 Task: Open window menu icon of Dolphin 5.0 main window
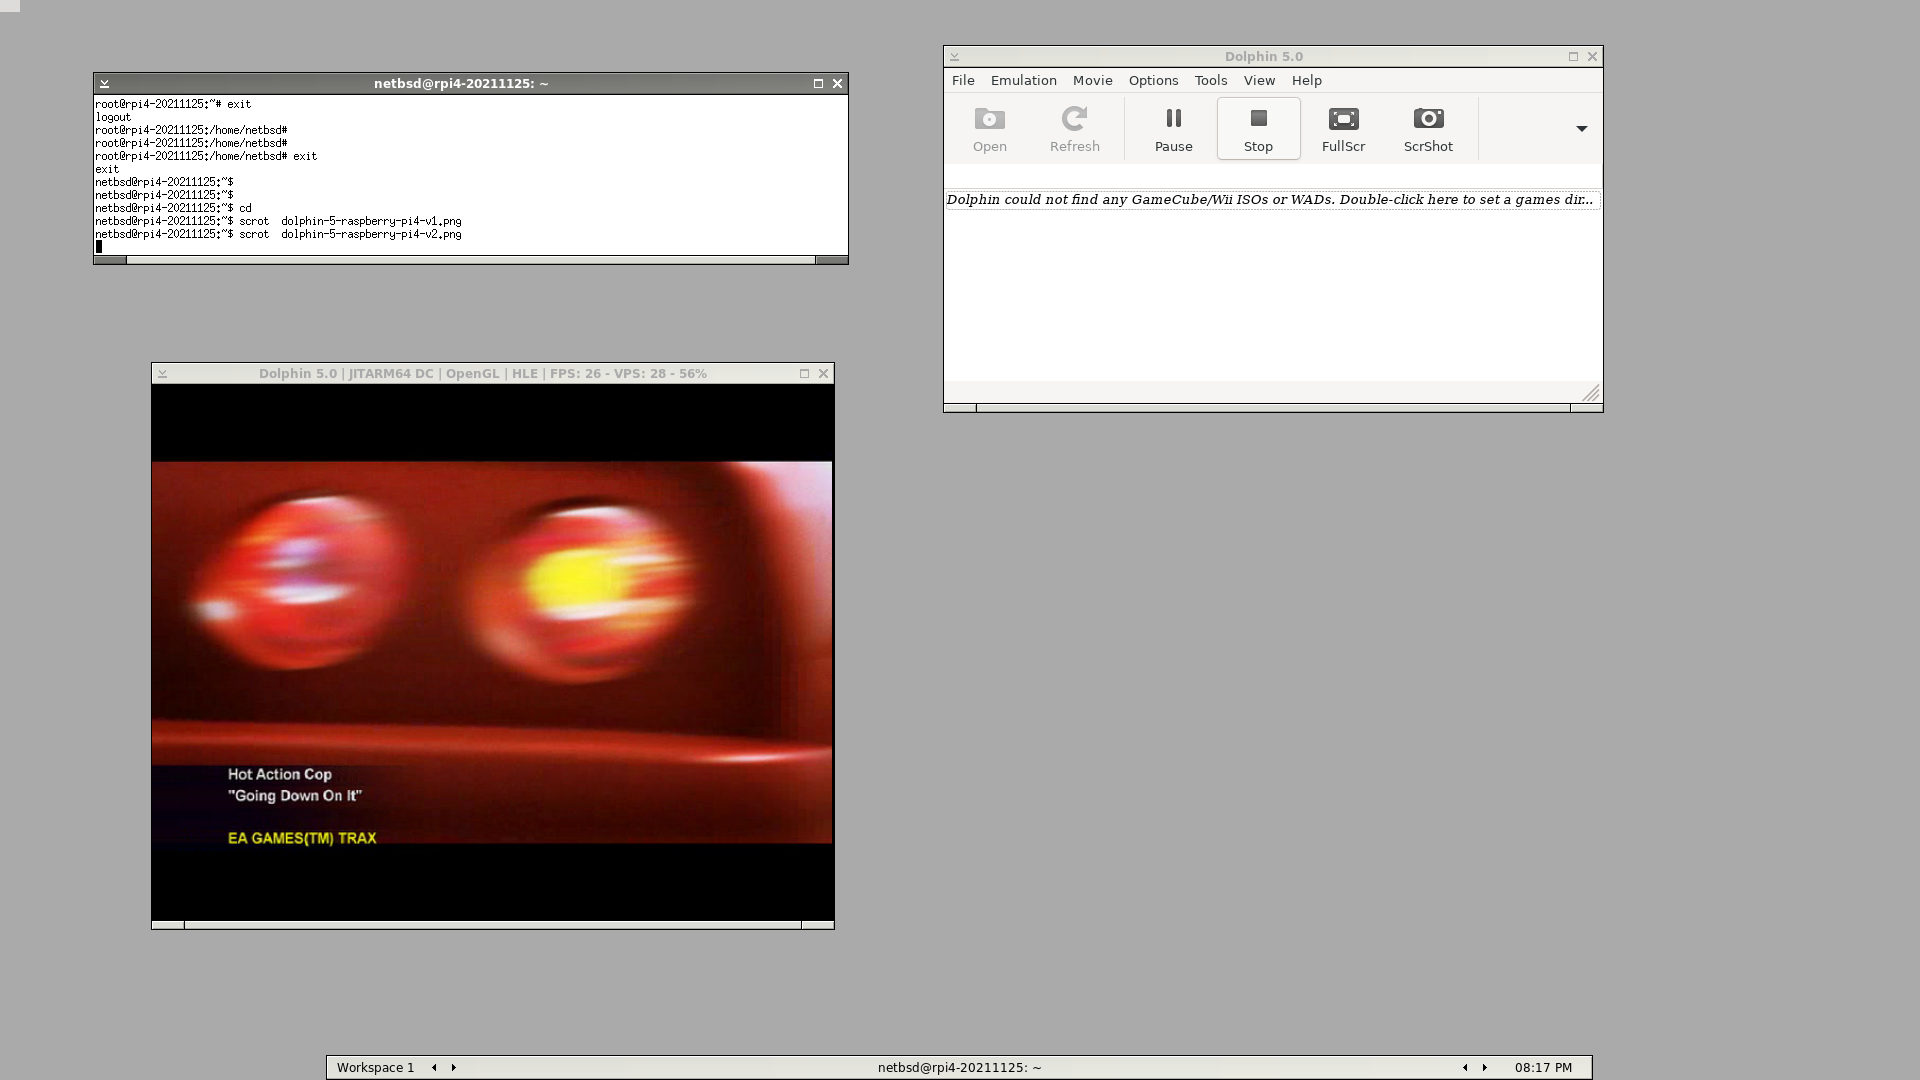(954, 57)
